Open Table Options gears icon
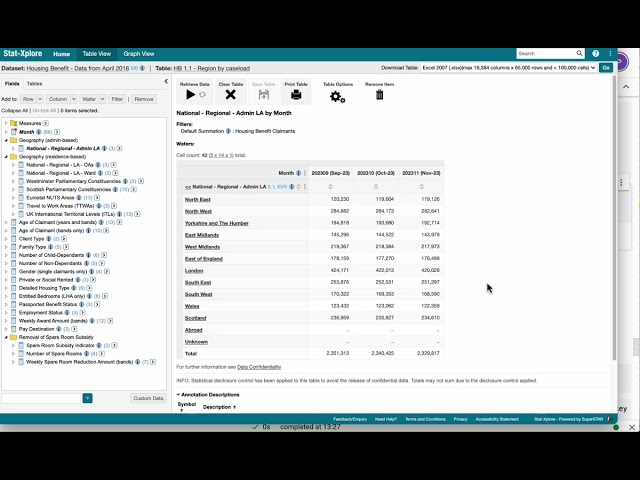This screenshot has height=480, width=640. (x=338, y=97)
